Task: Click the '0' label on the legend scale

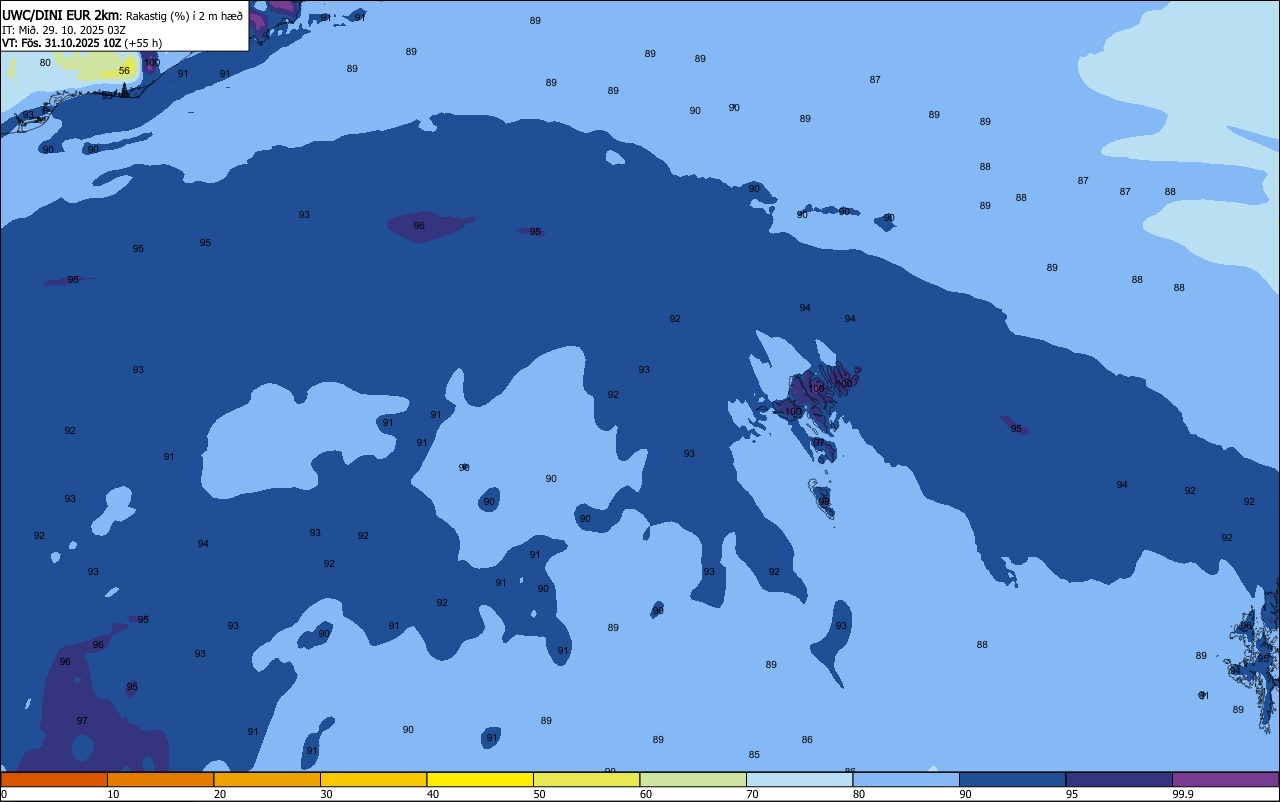Action: pyautogui.click(x=4, y=794)
